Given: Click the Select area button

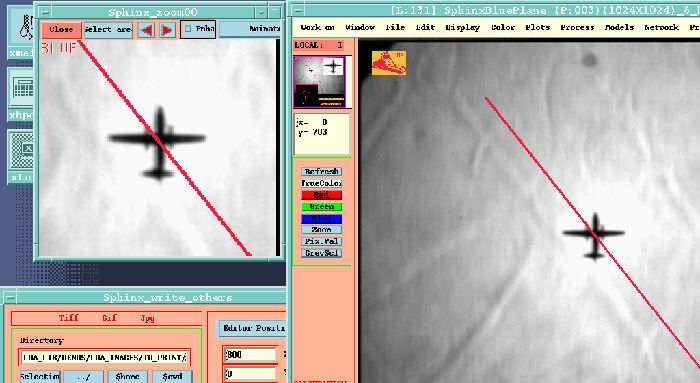Looking at the screenshot, I should point(108,30).
